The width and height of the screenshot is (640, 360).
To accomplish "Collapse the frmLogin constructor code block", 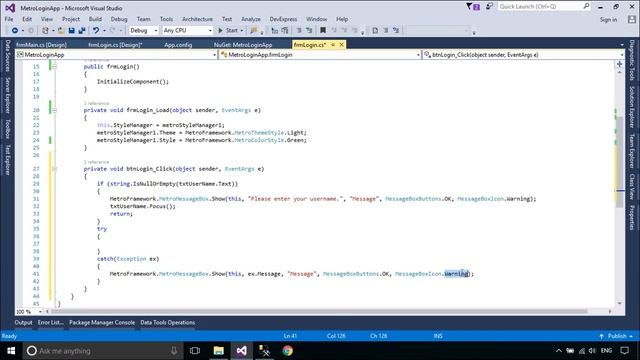I will 54,67.
